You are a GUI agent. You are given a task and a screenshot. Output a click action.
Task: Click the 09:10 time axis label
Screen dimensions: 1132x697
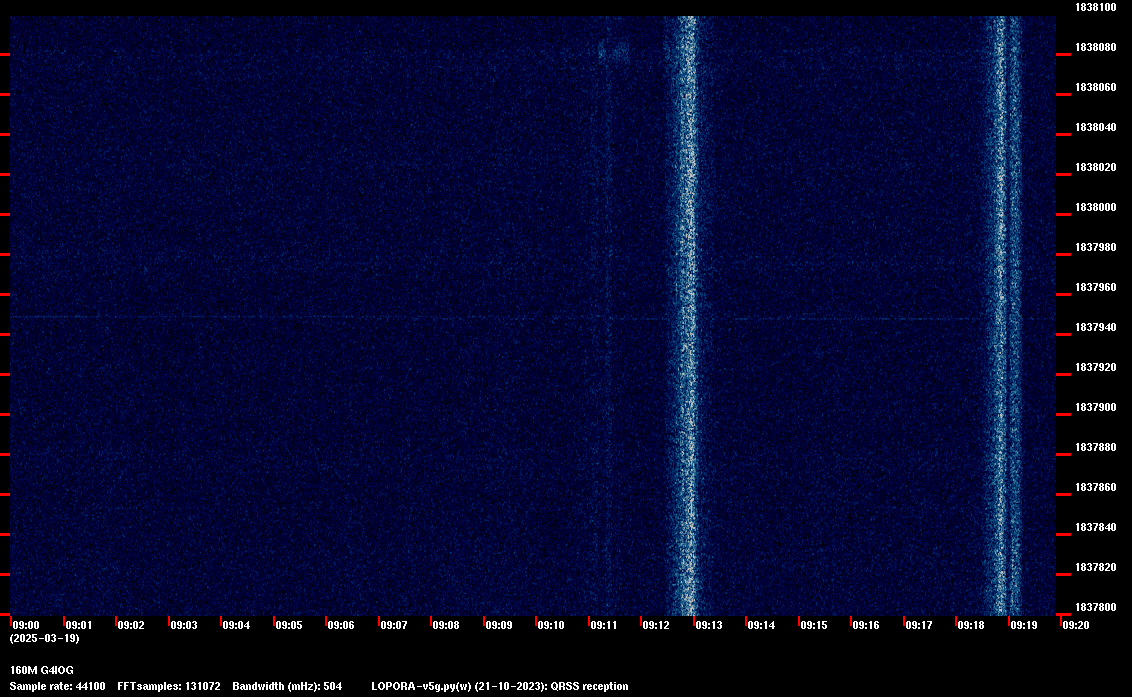(x=551, y=625)
